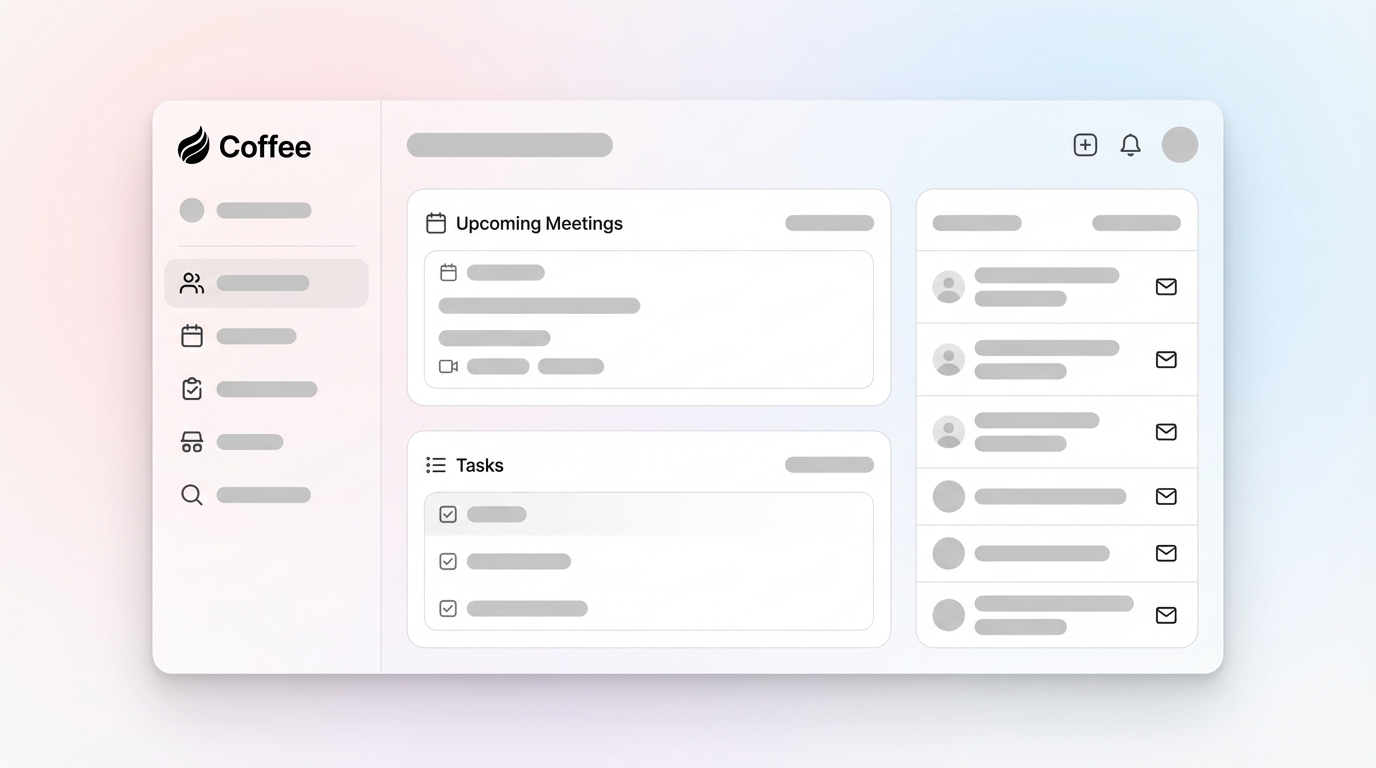Click the Tasks clipboard icon in sidebar

click(x=191, y=388)
